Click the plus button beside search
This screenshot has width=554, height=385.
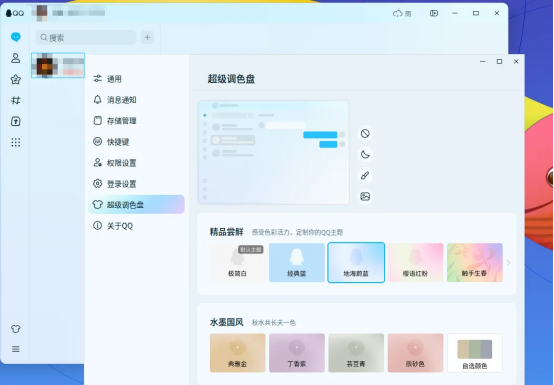tap(147, 37)
